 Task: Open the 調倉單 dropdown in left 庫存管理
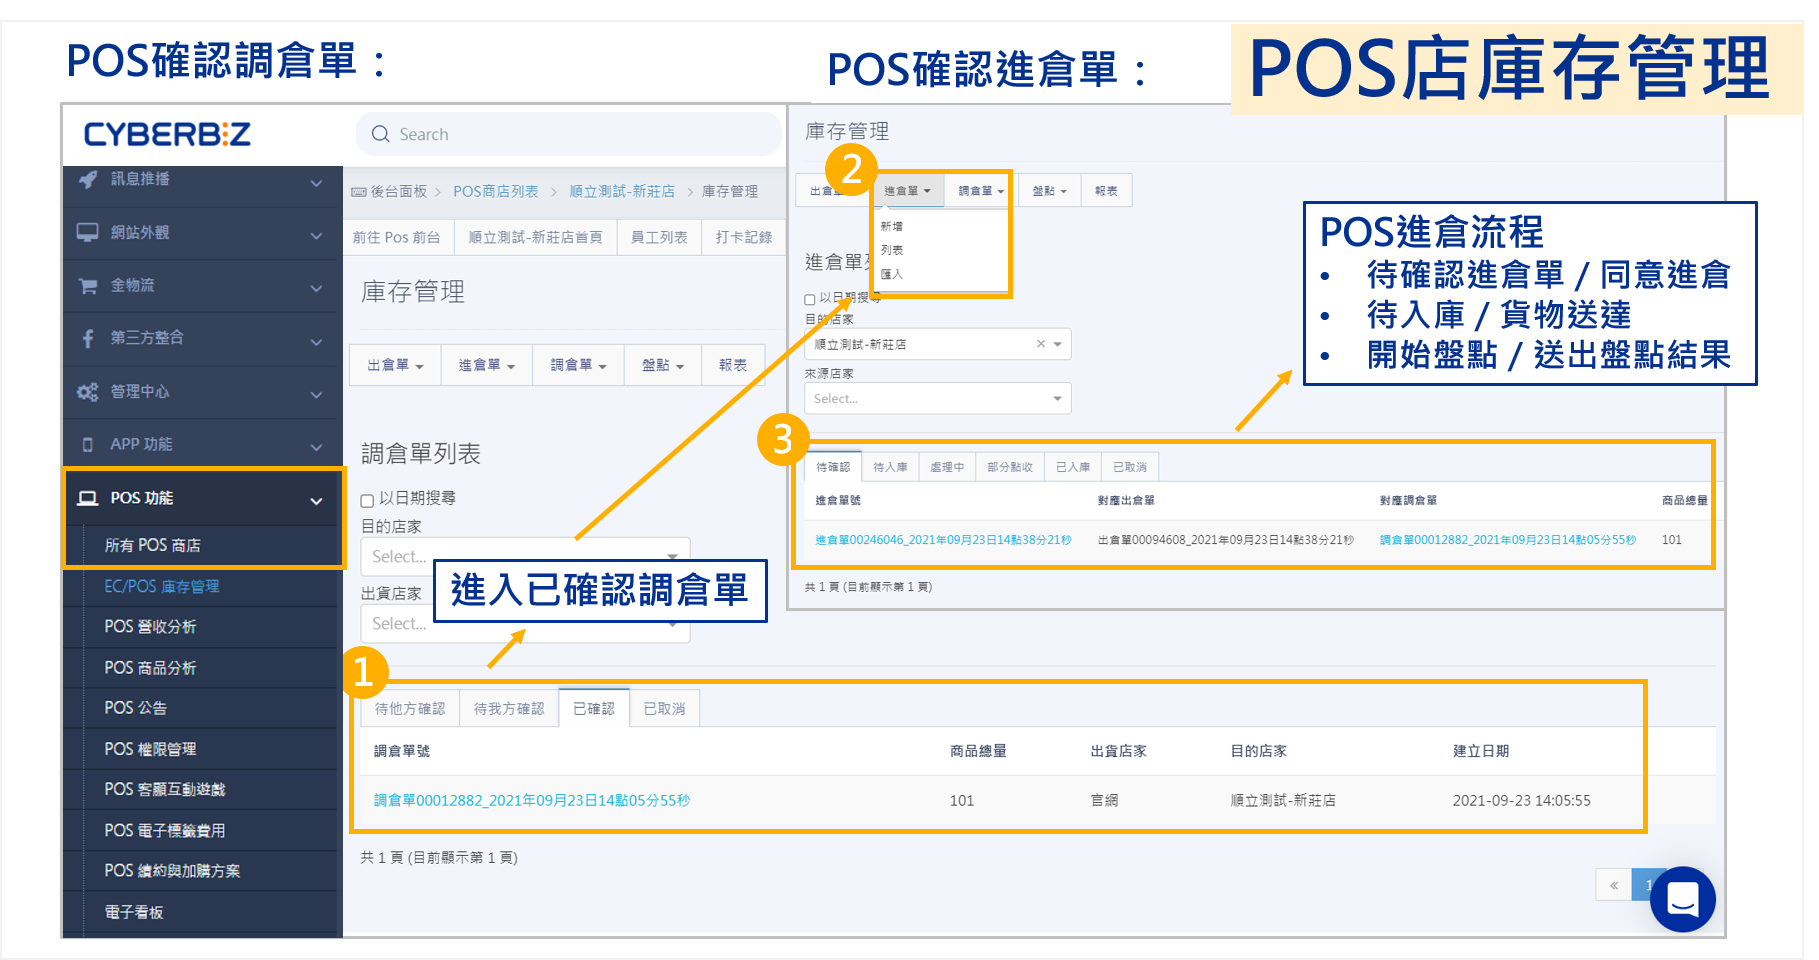pyautogui.click(x=579, y=365)
